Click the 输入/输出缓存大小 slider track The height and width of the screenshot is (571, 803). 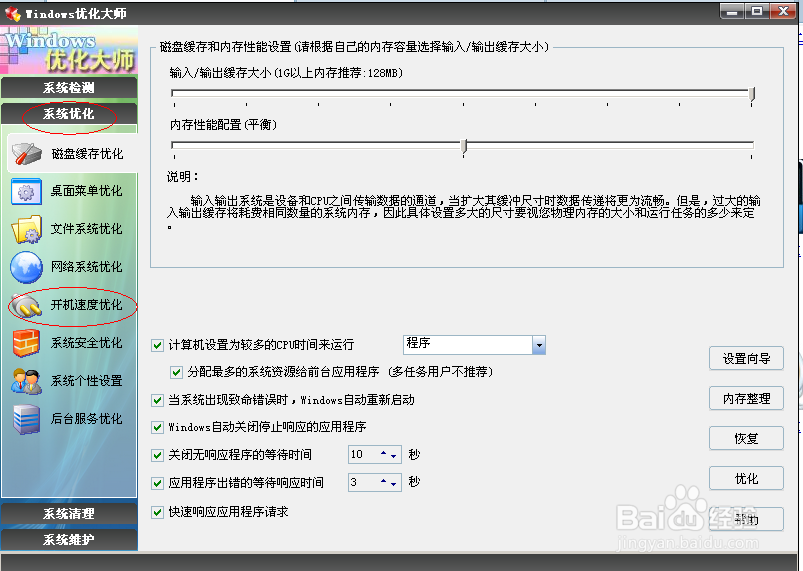(461, 93)
